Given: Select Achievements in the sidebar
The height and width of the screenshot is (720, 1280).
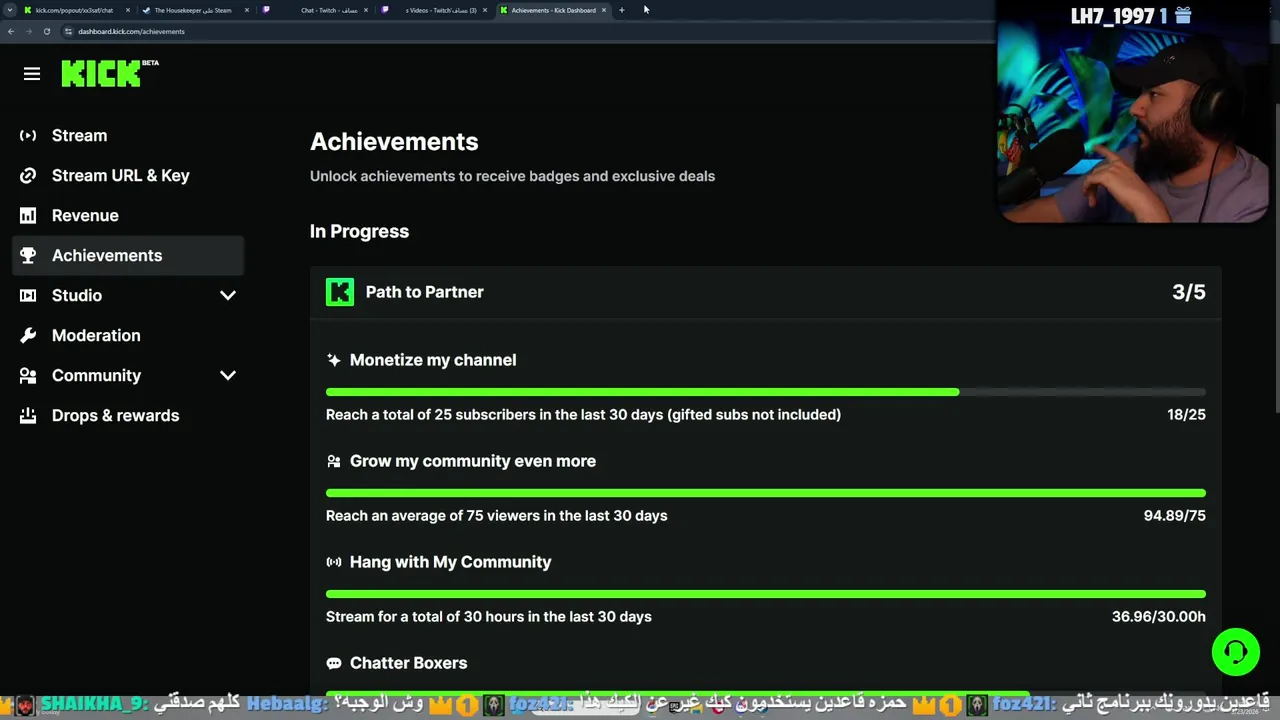Looking at the screenshot, I should [127, 255].
